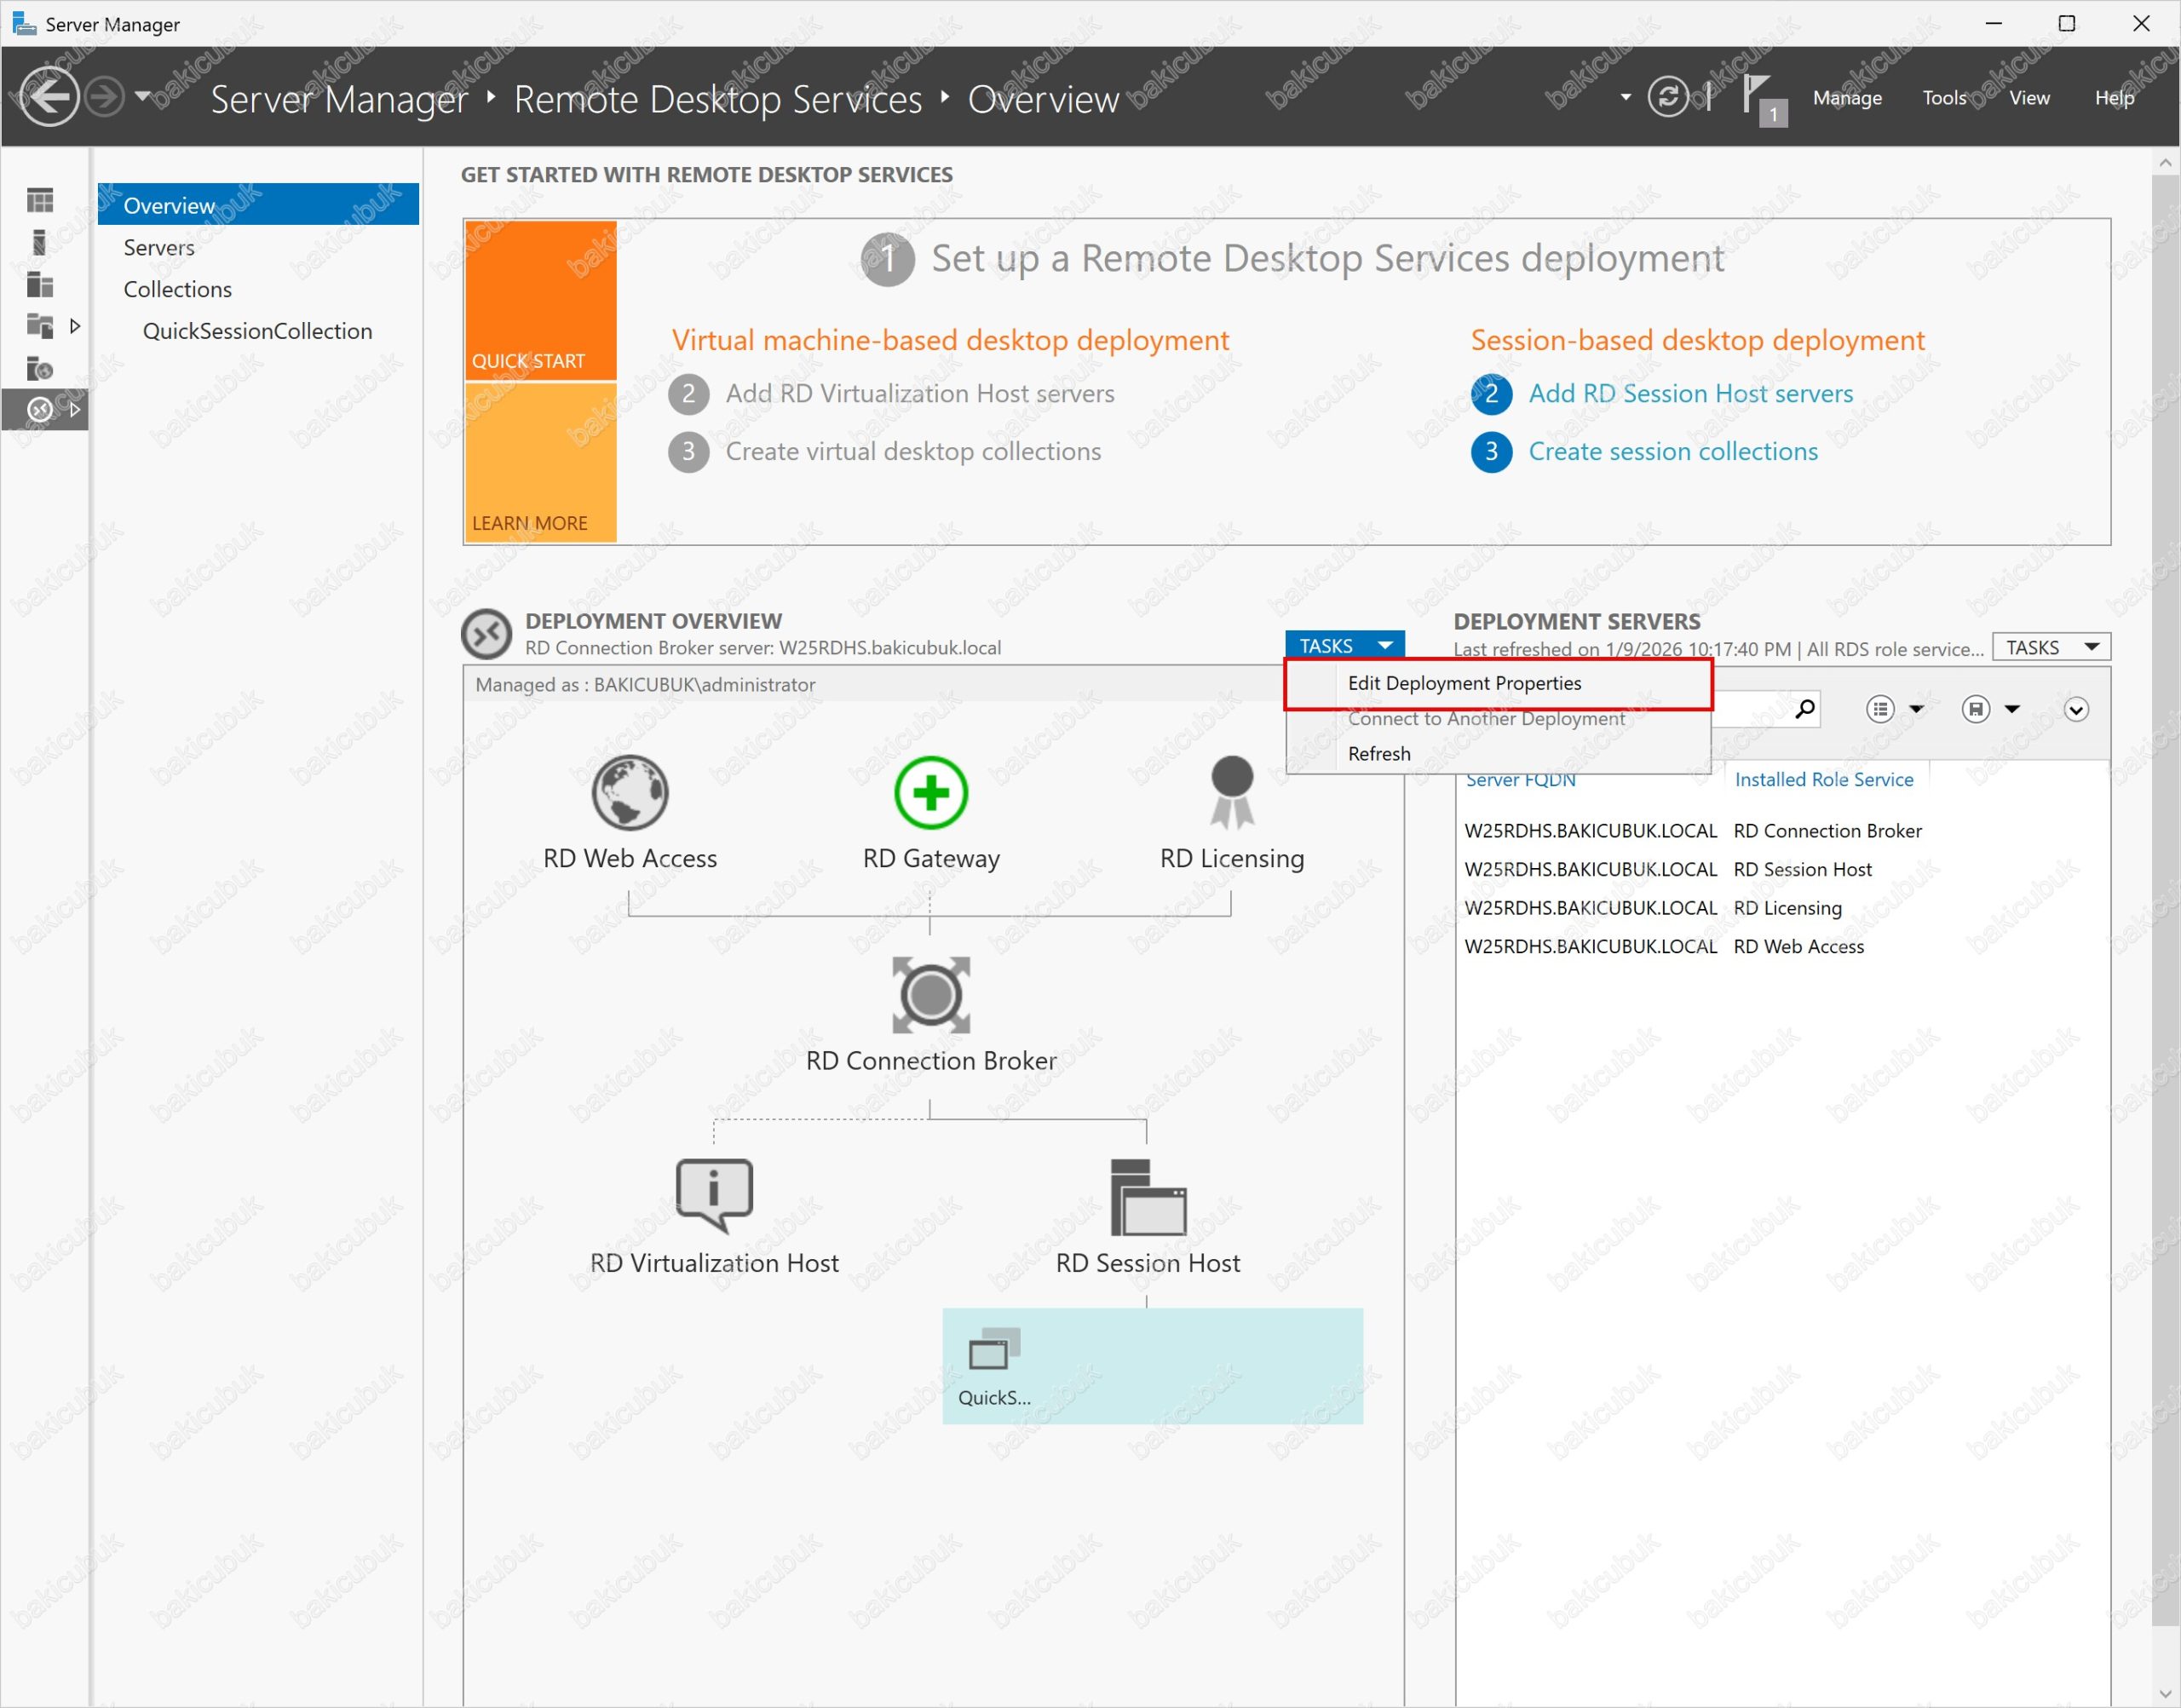
Task: Collapse the Deployment Overview TASKS dropdown
Action: click(1343, 646)
